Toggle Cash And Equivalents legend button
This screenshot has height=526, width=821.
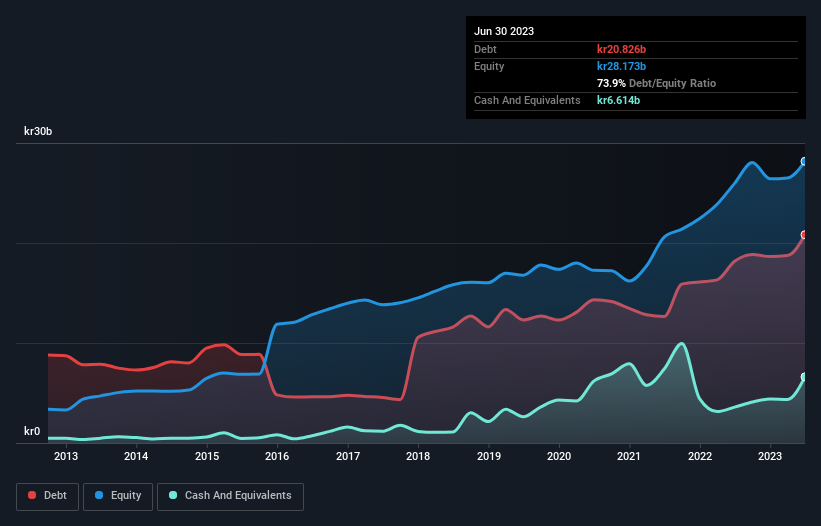tap(230, 496)
